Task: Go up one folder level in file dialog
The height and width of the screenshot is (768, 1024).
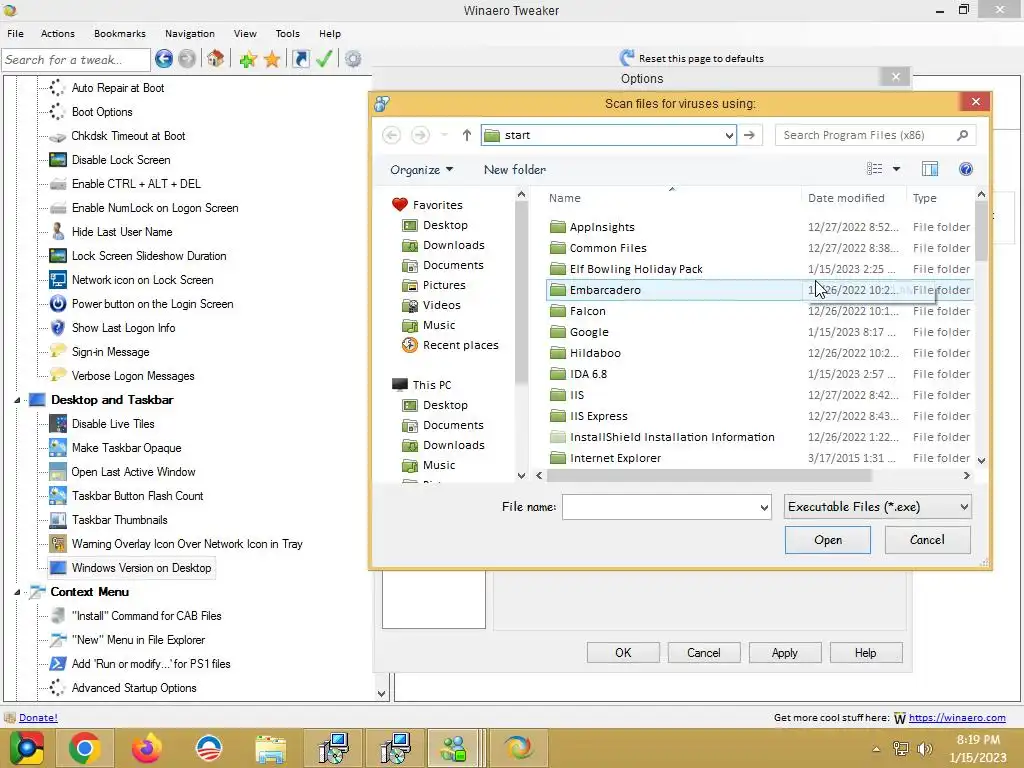Action: point(466,135)
